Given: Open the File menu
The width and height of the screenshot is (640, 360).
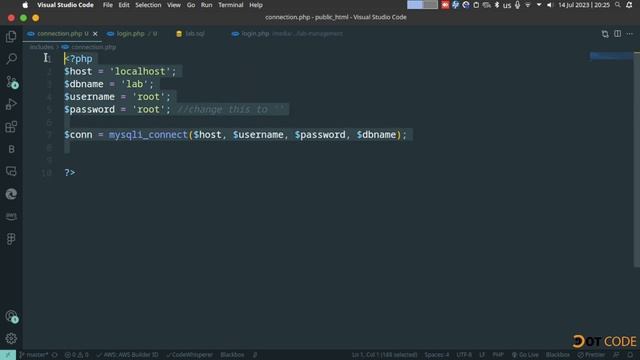Looking at the screenshot, I should (x=108, y=5).
